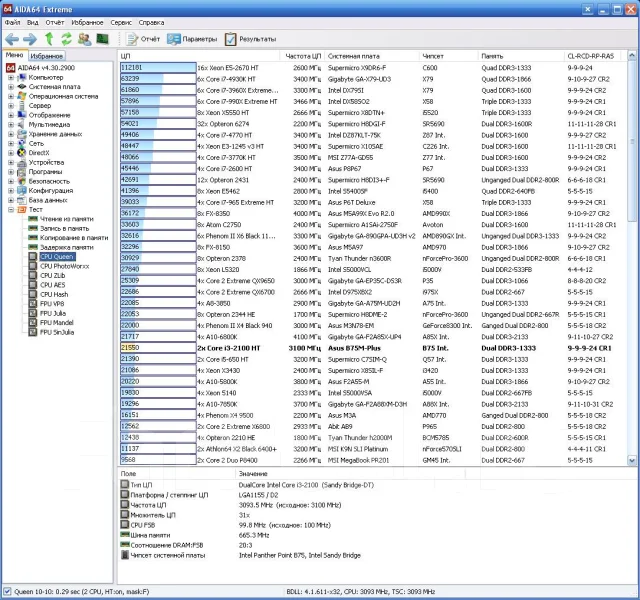The image size is (640, 600).
Task: Click the 9568 score bar
Action: [158, 460]
